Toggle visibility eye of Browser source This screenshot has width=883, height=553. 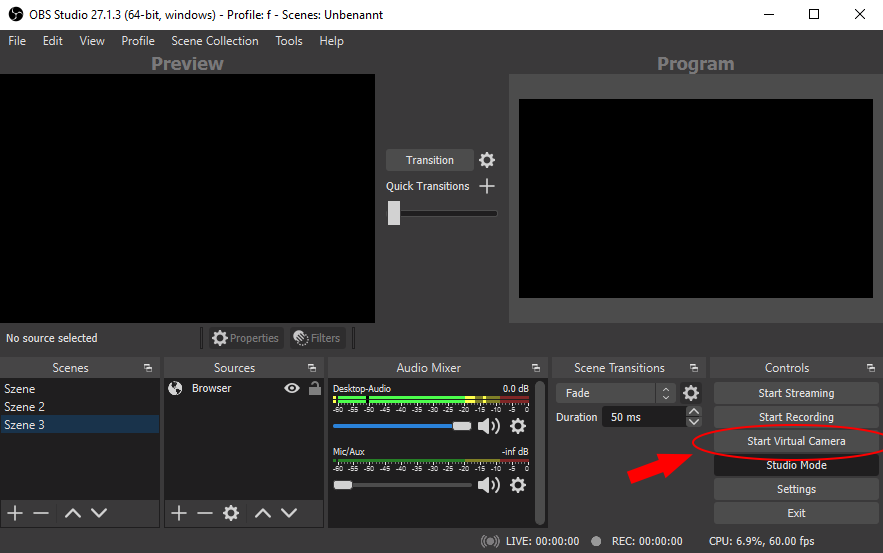tap(292, 388)
